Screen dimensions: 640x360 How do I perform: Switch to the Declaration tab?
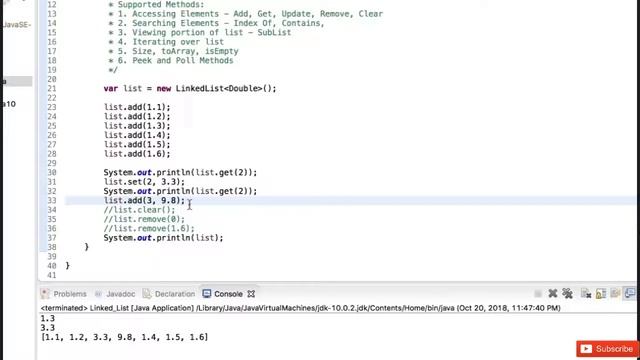tap(169, 294)
